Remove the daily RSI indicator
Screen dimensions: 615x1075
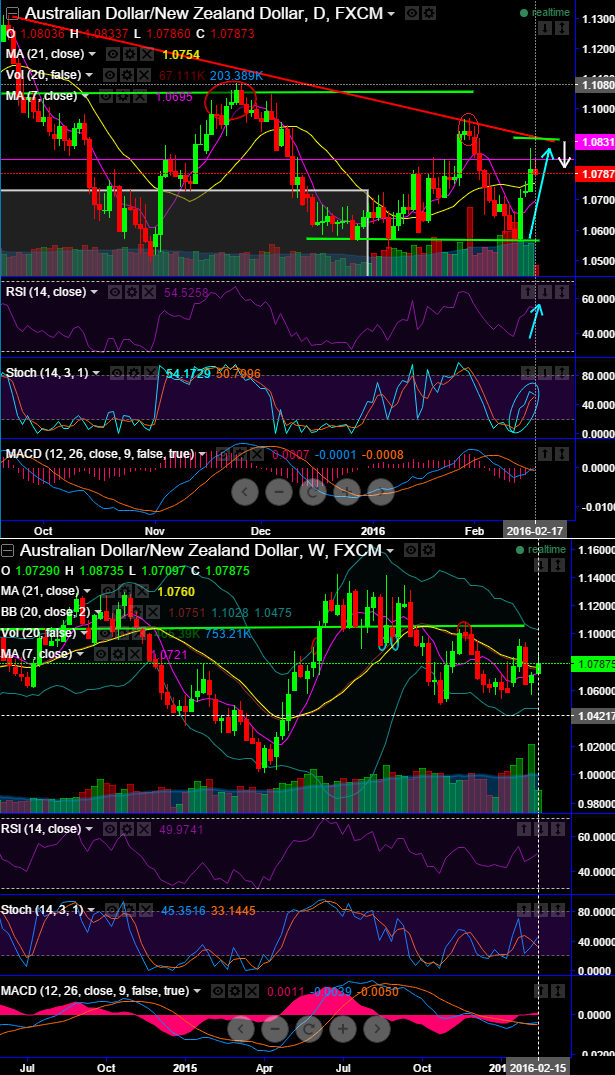(148, 292)
